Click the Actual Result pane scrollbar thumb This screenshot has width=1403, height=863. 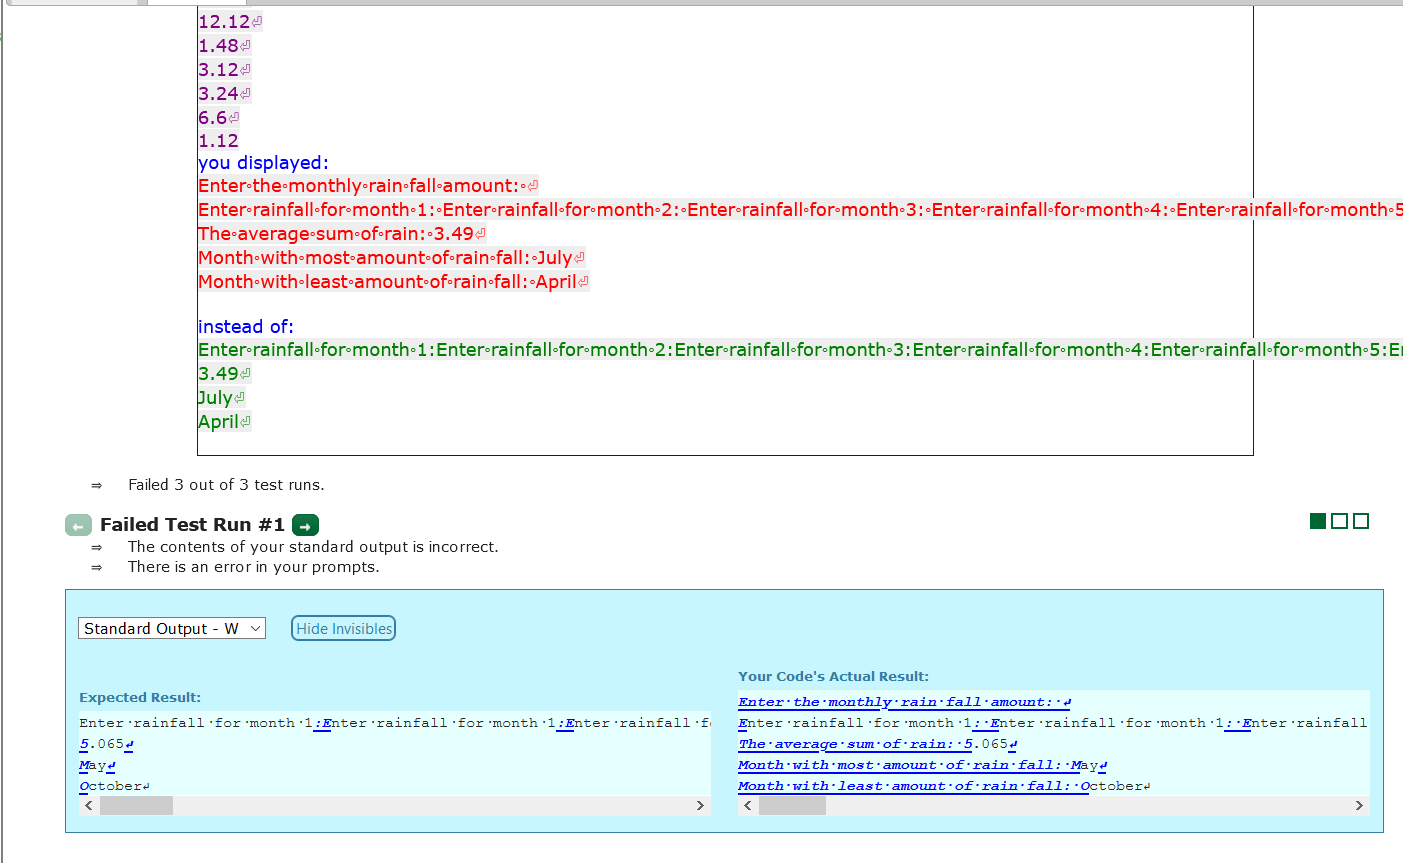[791, 805]
